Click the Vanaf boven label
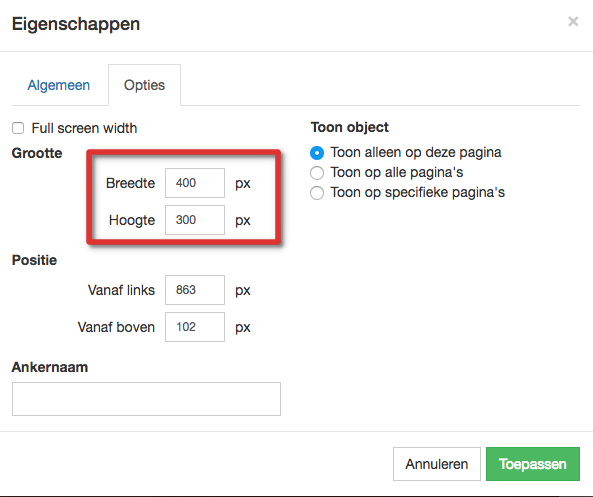The image size is (593, 497). click(x=116, y=327)
